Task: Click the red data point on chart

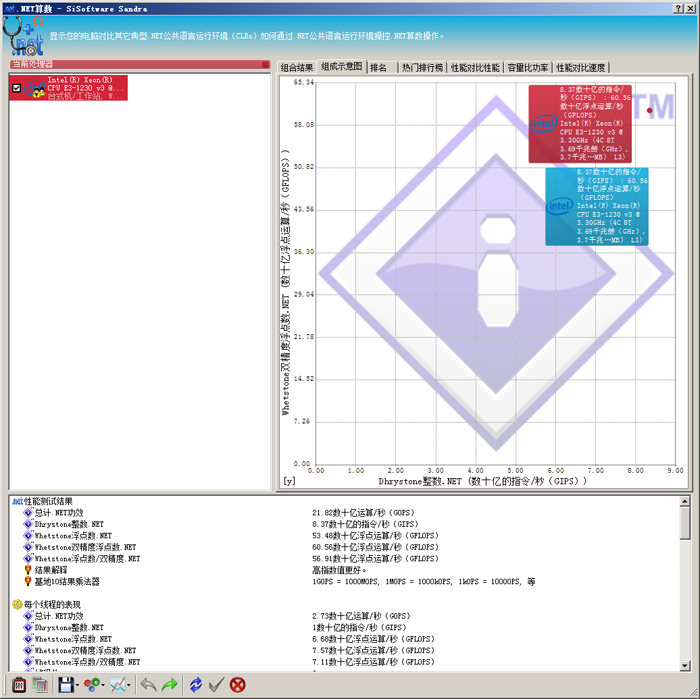Action: point(650,110)
